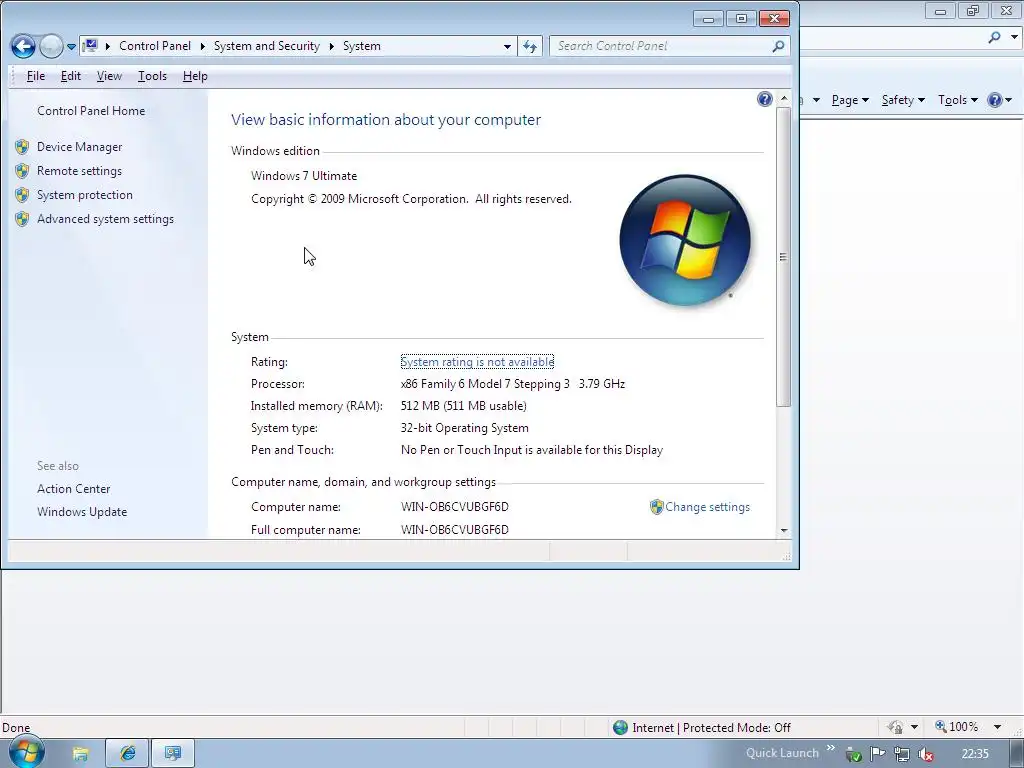
Task: Open Internet Explorer search provider dropdown
Action: coord(1014,38)
